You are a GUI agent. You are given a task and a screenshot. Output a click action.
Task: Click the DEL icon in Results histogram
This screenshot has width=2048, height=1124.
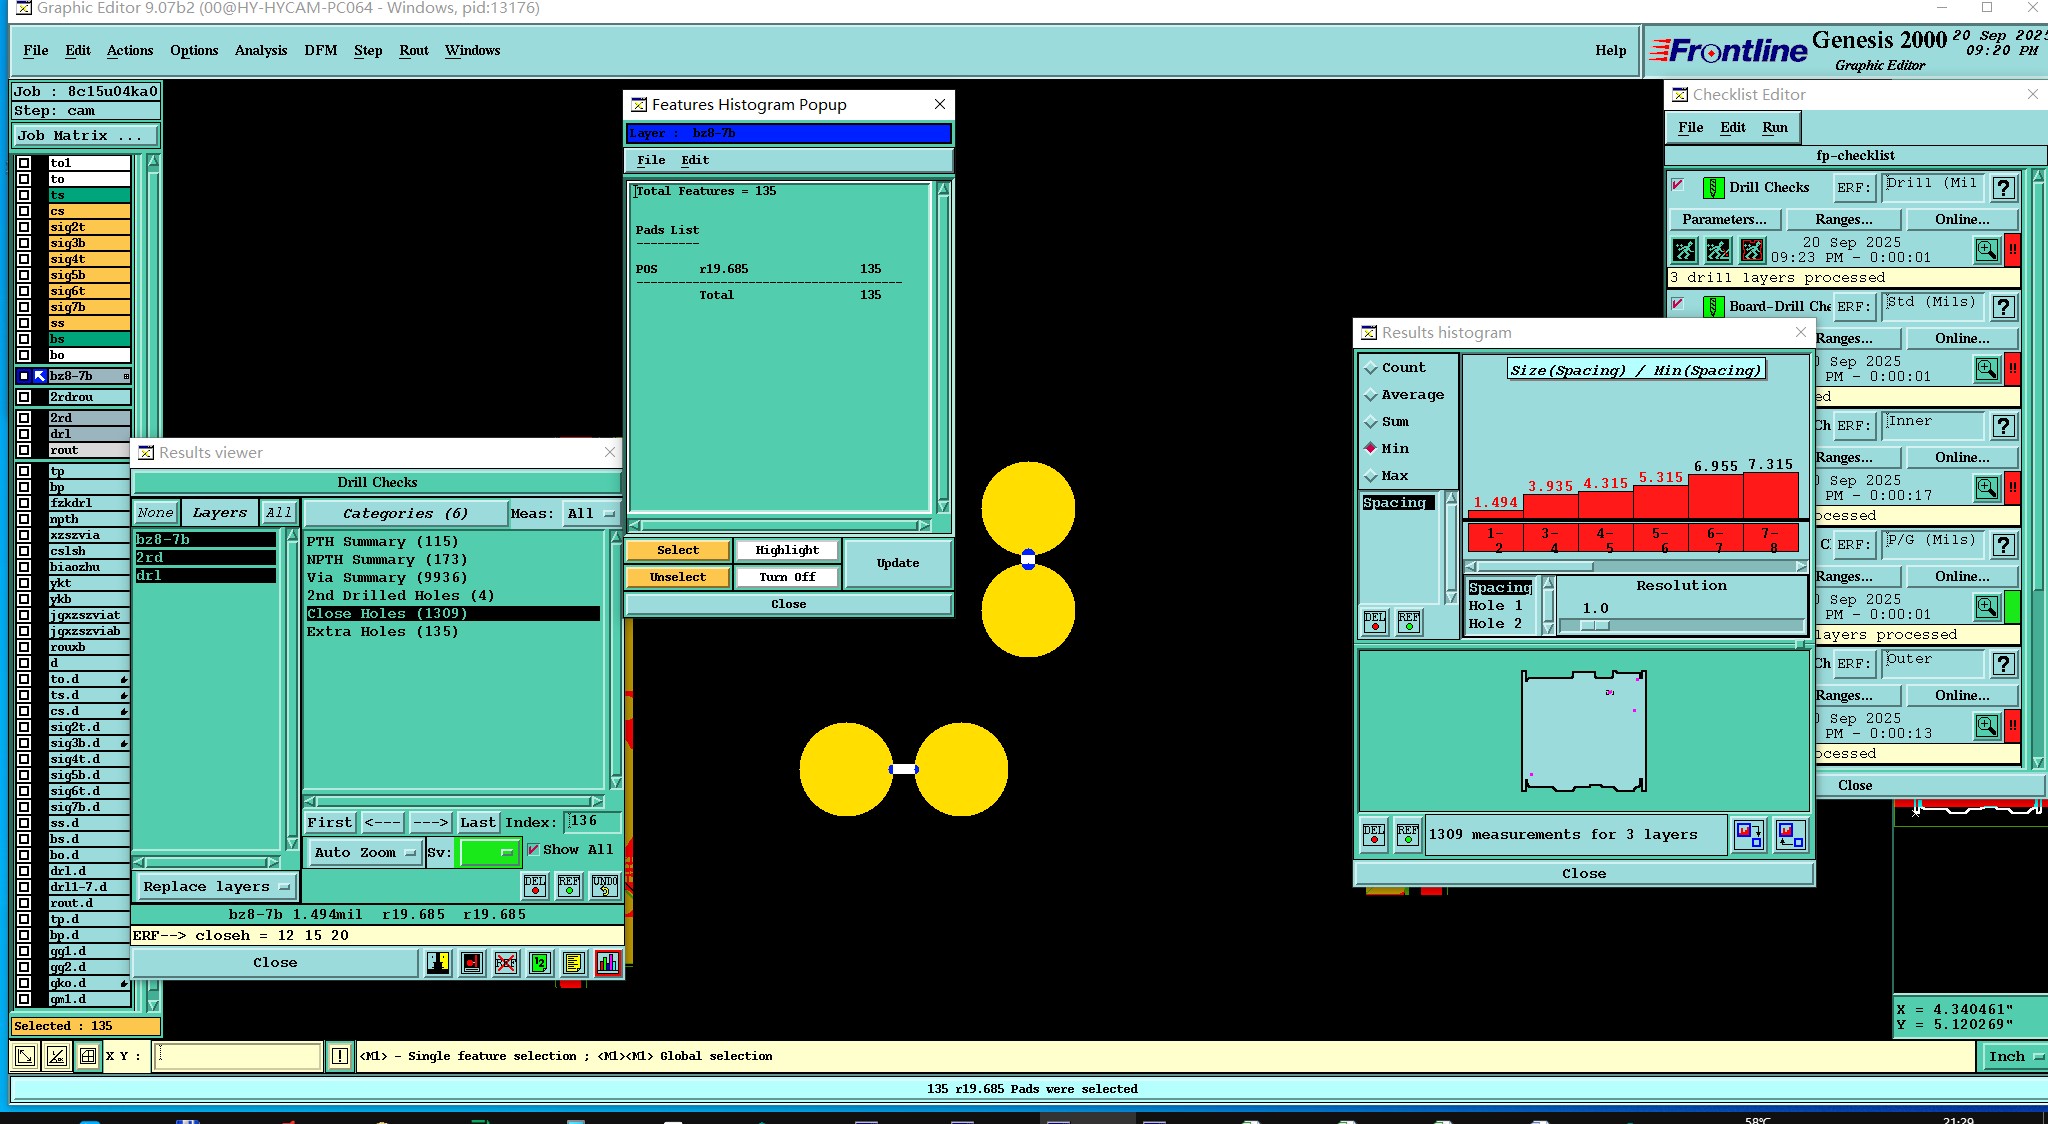[1374, 835]
